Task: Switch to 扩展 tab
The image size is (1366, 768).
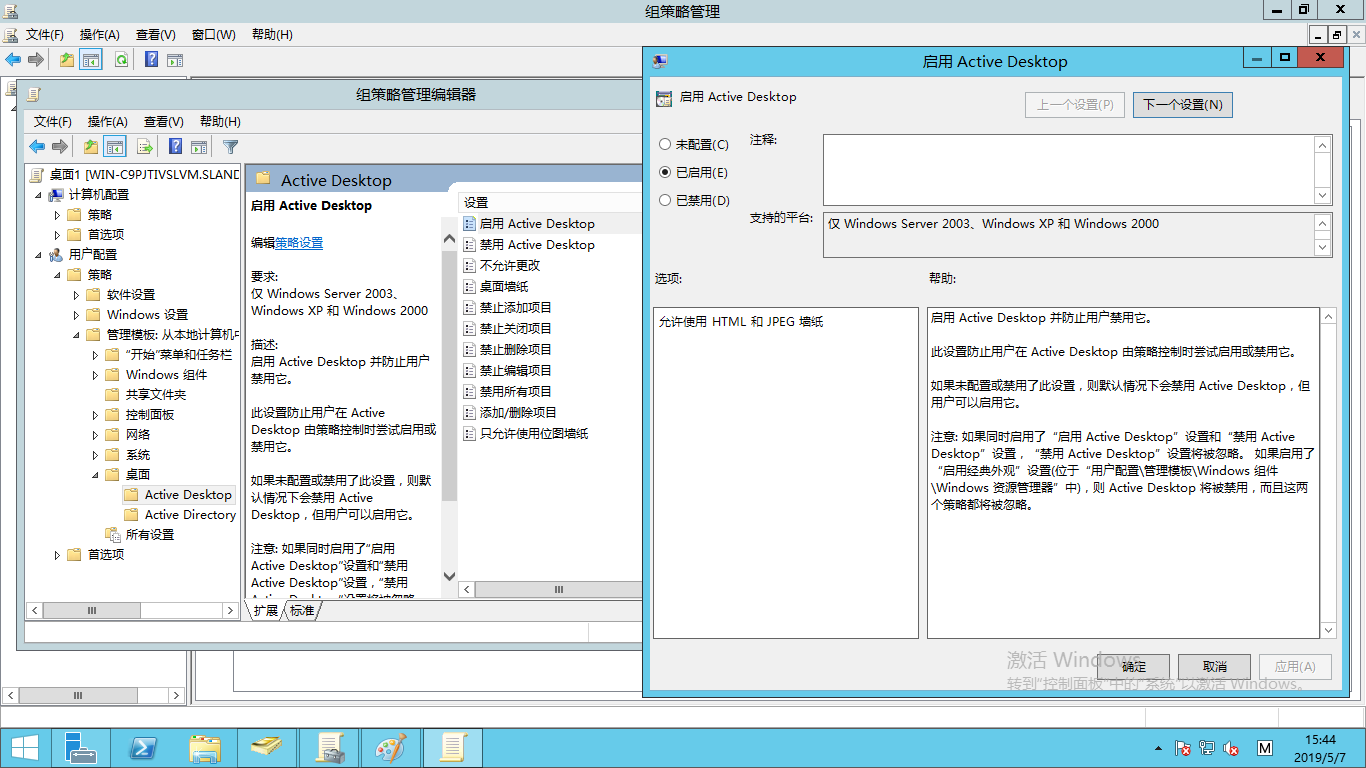Action: tap(265, 610)
